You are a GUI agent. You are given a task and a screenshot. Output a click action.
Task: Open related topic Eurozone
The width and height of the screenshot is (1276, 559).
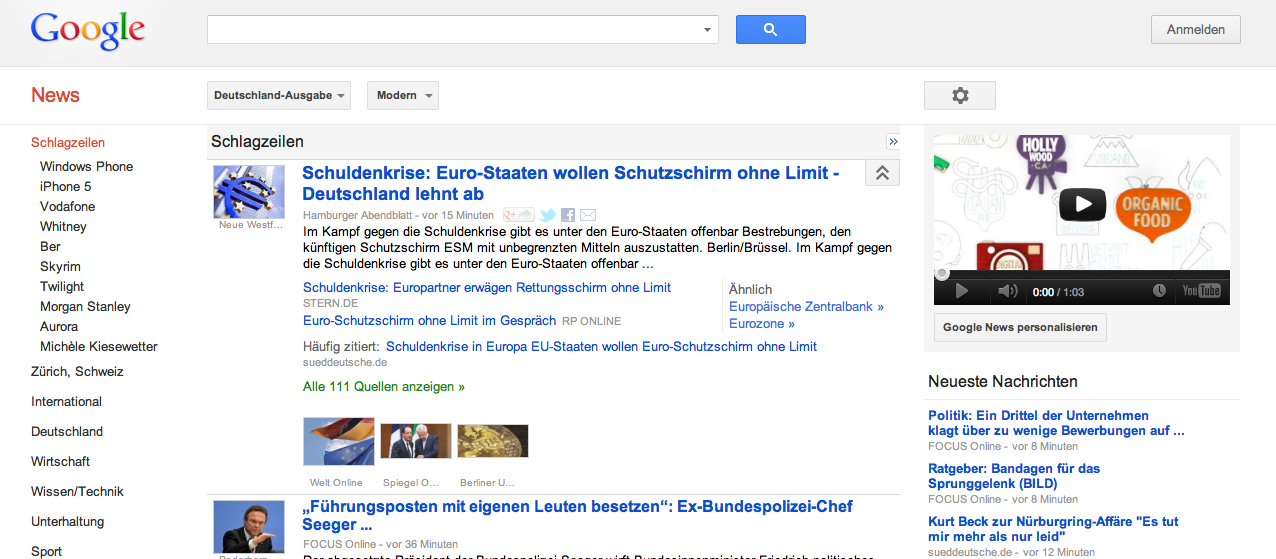[x=762, y=324]
